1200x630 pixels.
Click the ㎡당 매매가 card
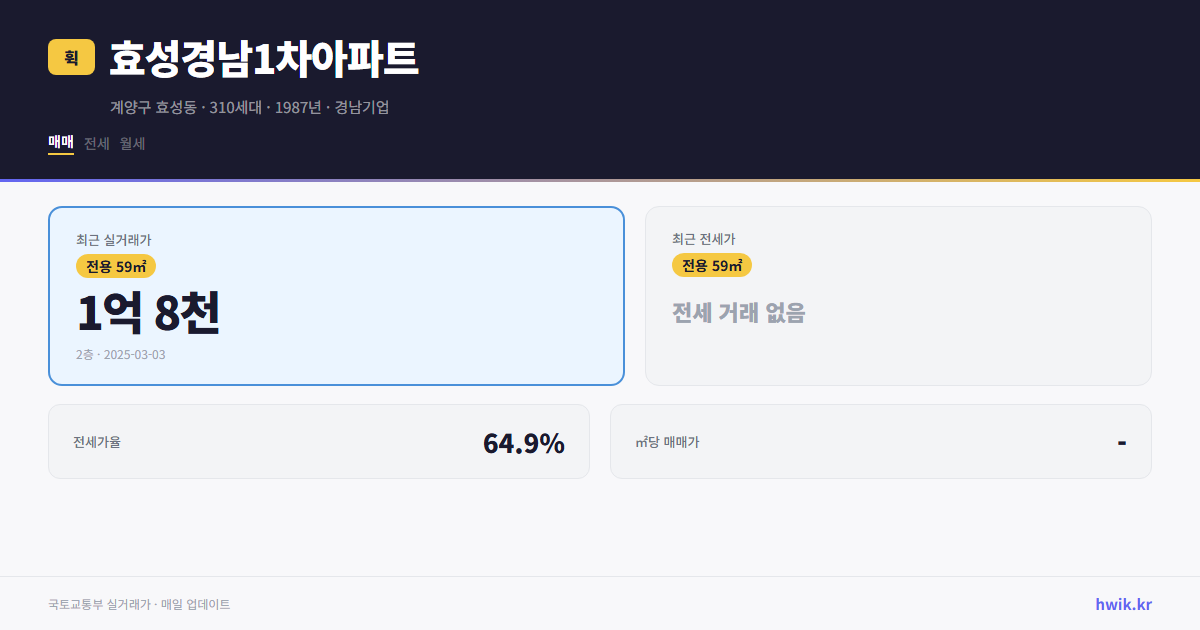(x=880, y=441)
